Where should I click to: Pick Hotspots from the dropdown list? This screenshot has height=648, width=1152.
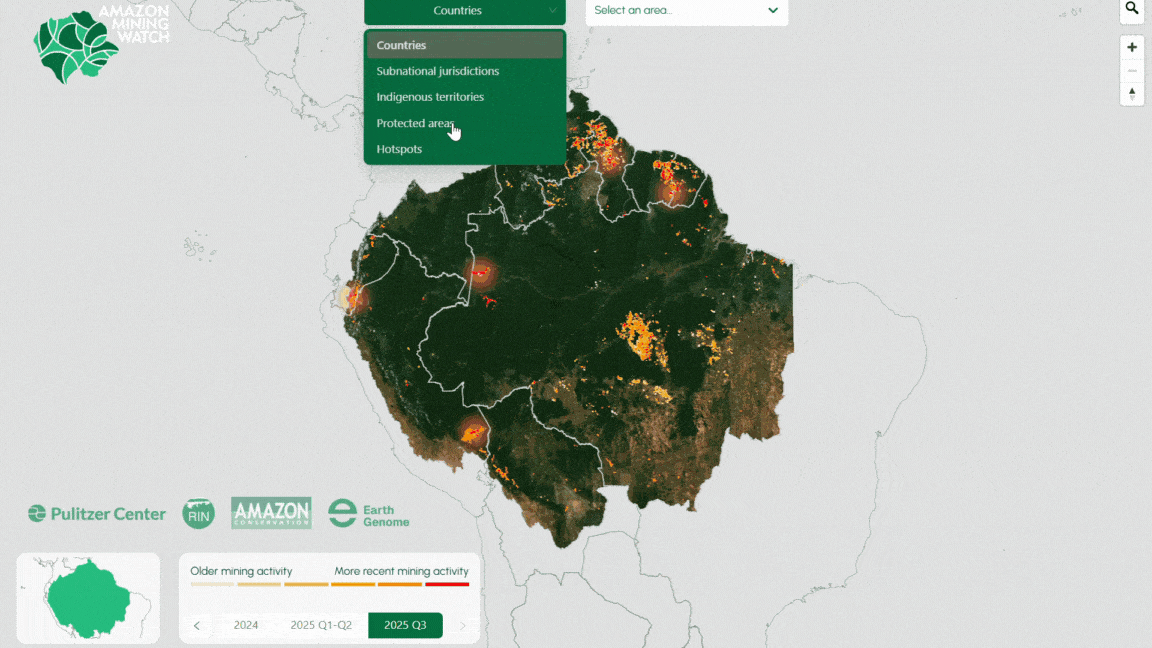click(399, 149)
